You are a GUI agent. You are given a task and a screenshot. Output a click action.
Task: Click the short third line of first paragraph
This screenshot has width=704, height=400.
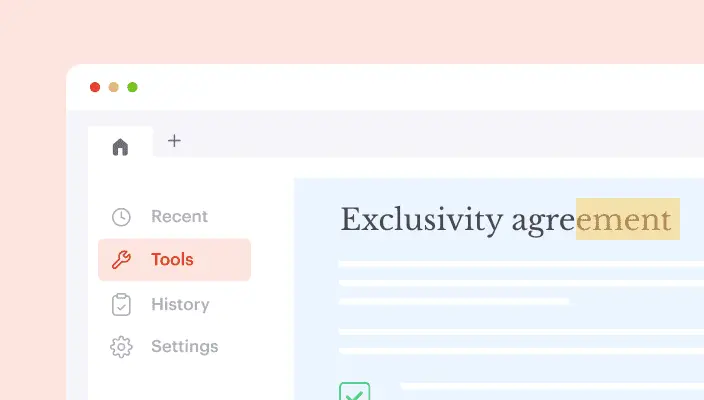454,300
